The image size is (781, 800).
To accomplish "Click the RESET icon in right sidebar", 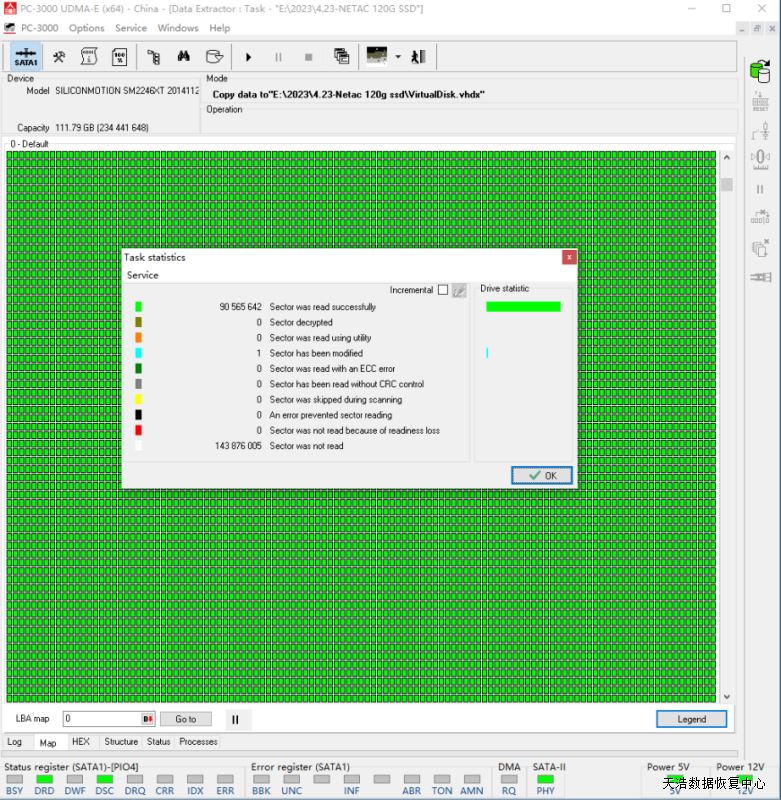I will (760, 101).
